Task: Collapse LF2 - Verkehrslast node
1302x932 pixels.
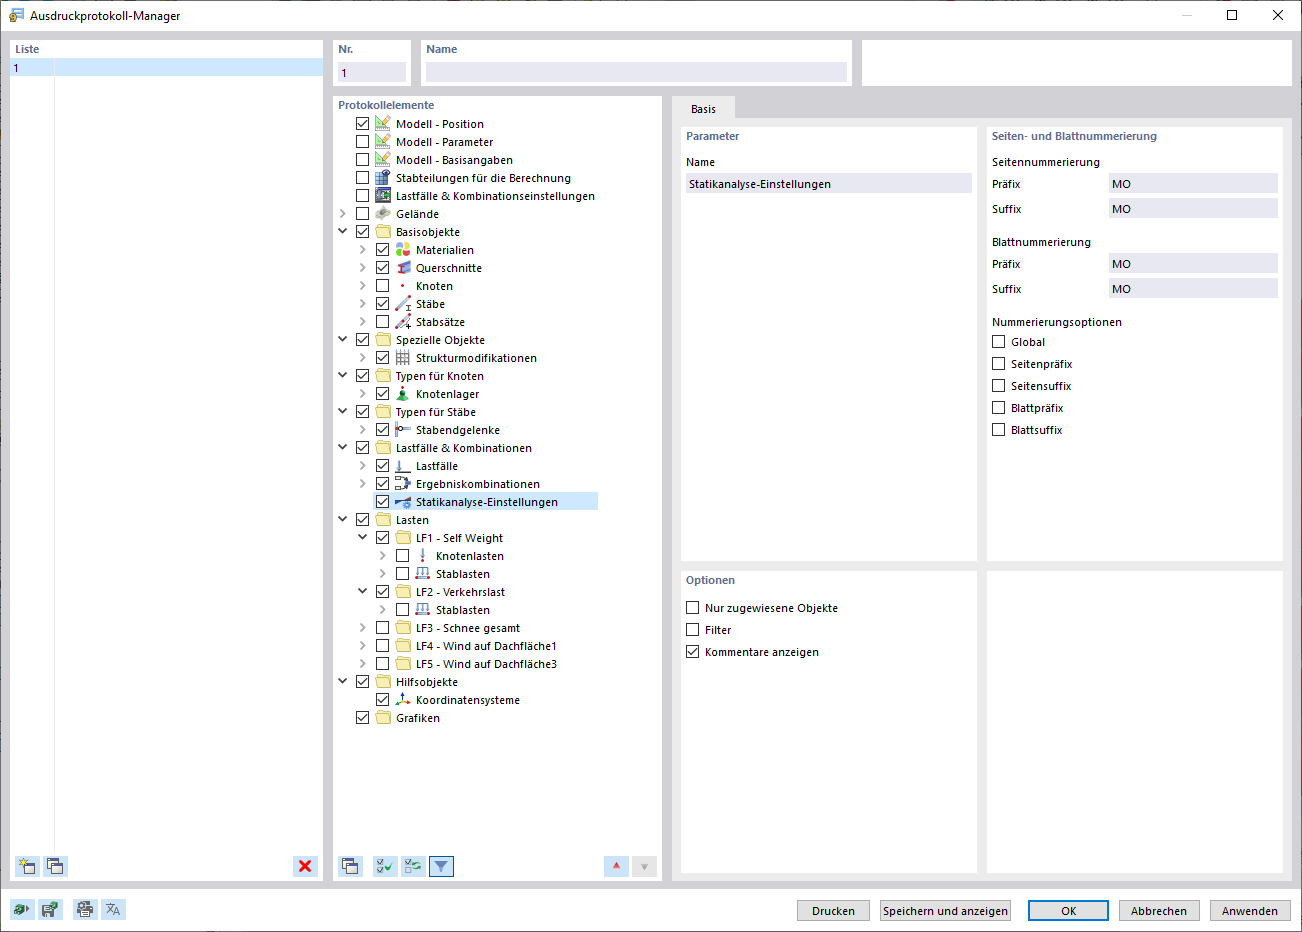Action: point(363,592)
